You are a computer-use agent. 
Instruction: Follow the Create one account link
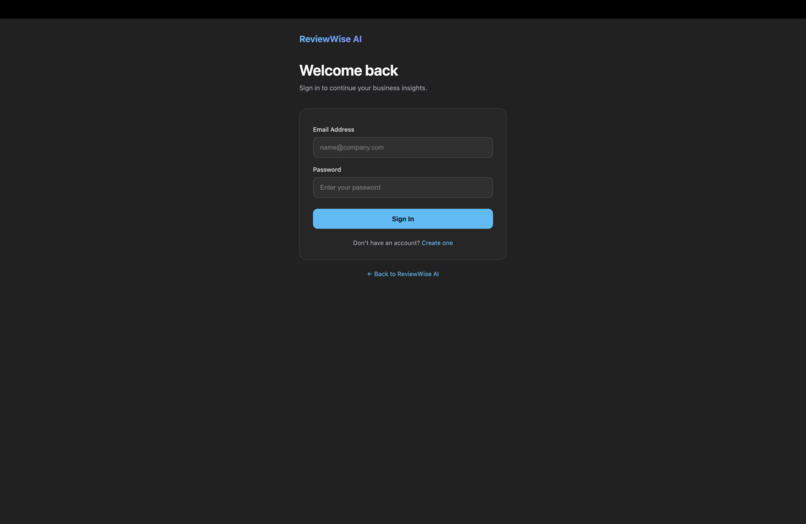[x=437, y=243]
